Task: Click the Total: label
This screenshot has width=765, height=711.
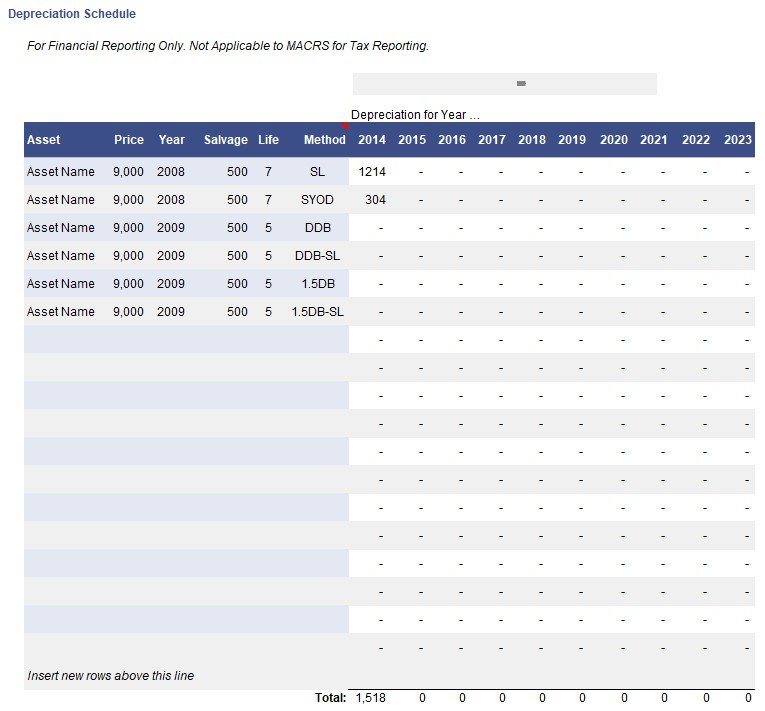Action: click(x=330, y=698)
